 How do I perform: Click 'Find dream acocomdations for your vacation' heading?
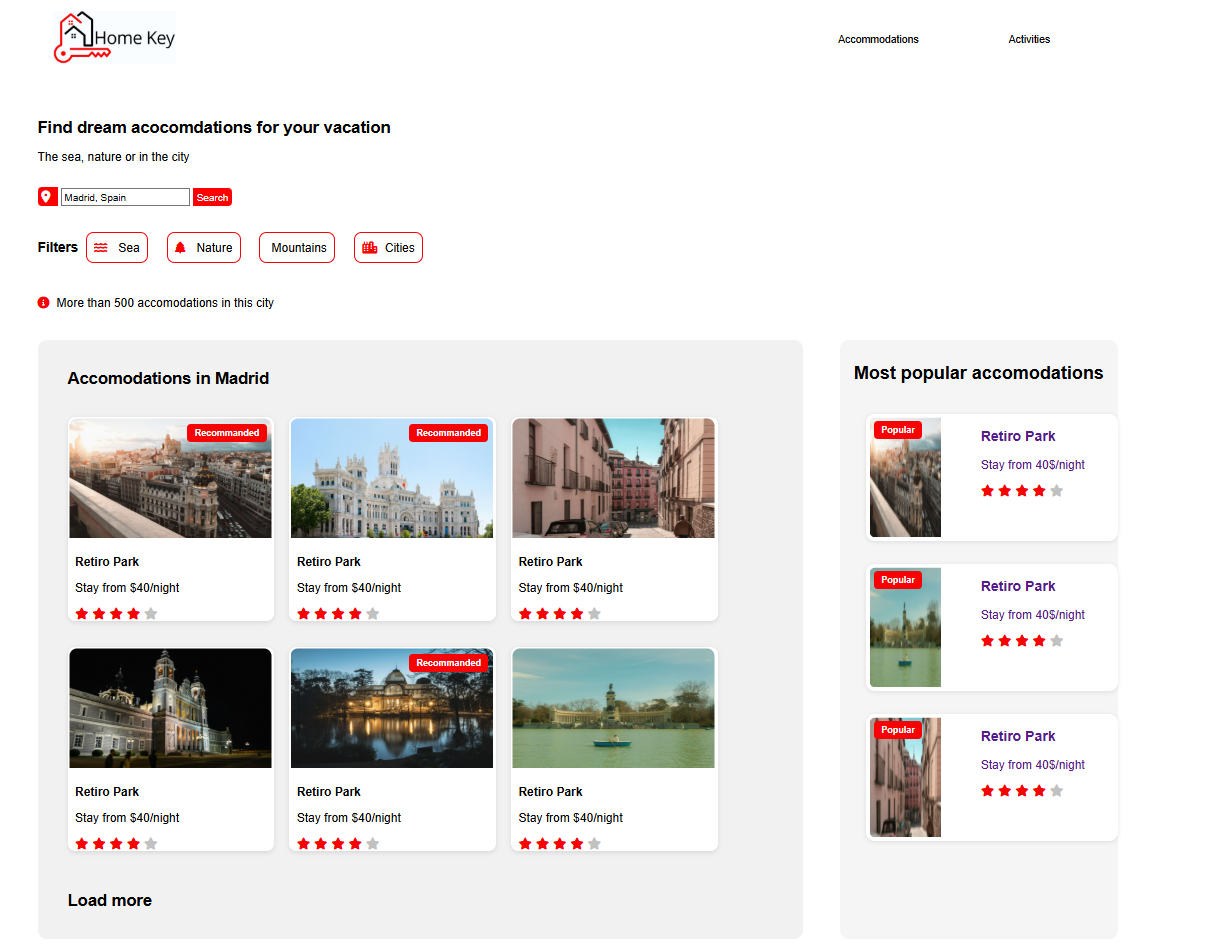(x=214, y=128)
